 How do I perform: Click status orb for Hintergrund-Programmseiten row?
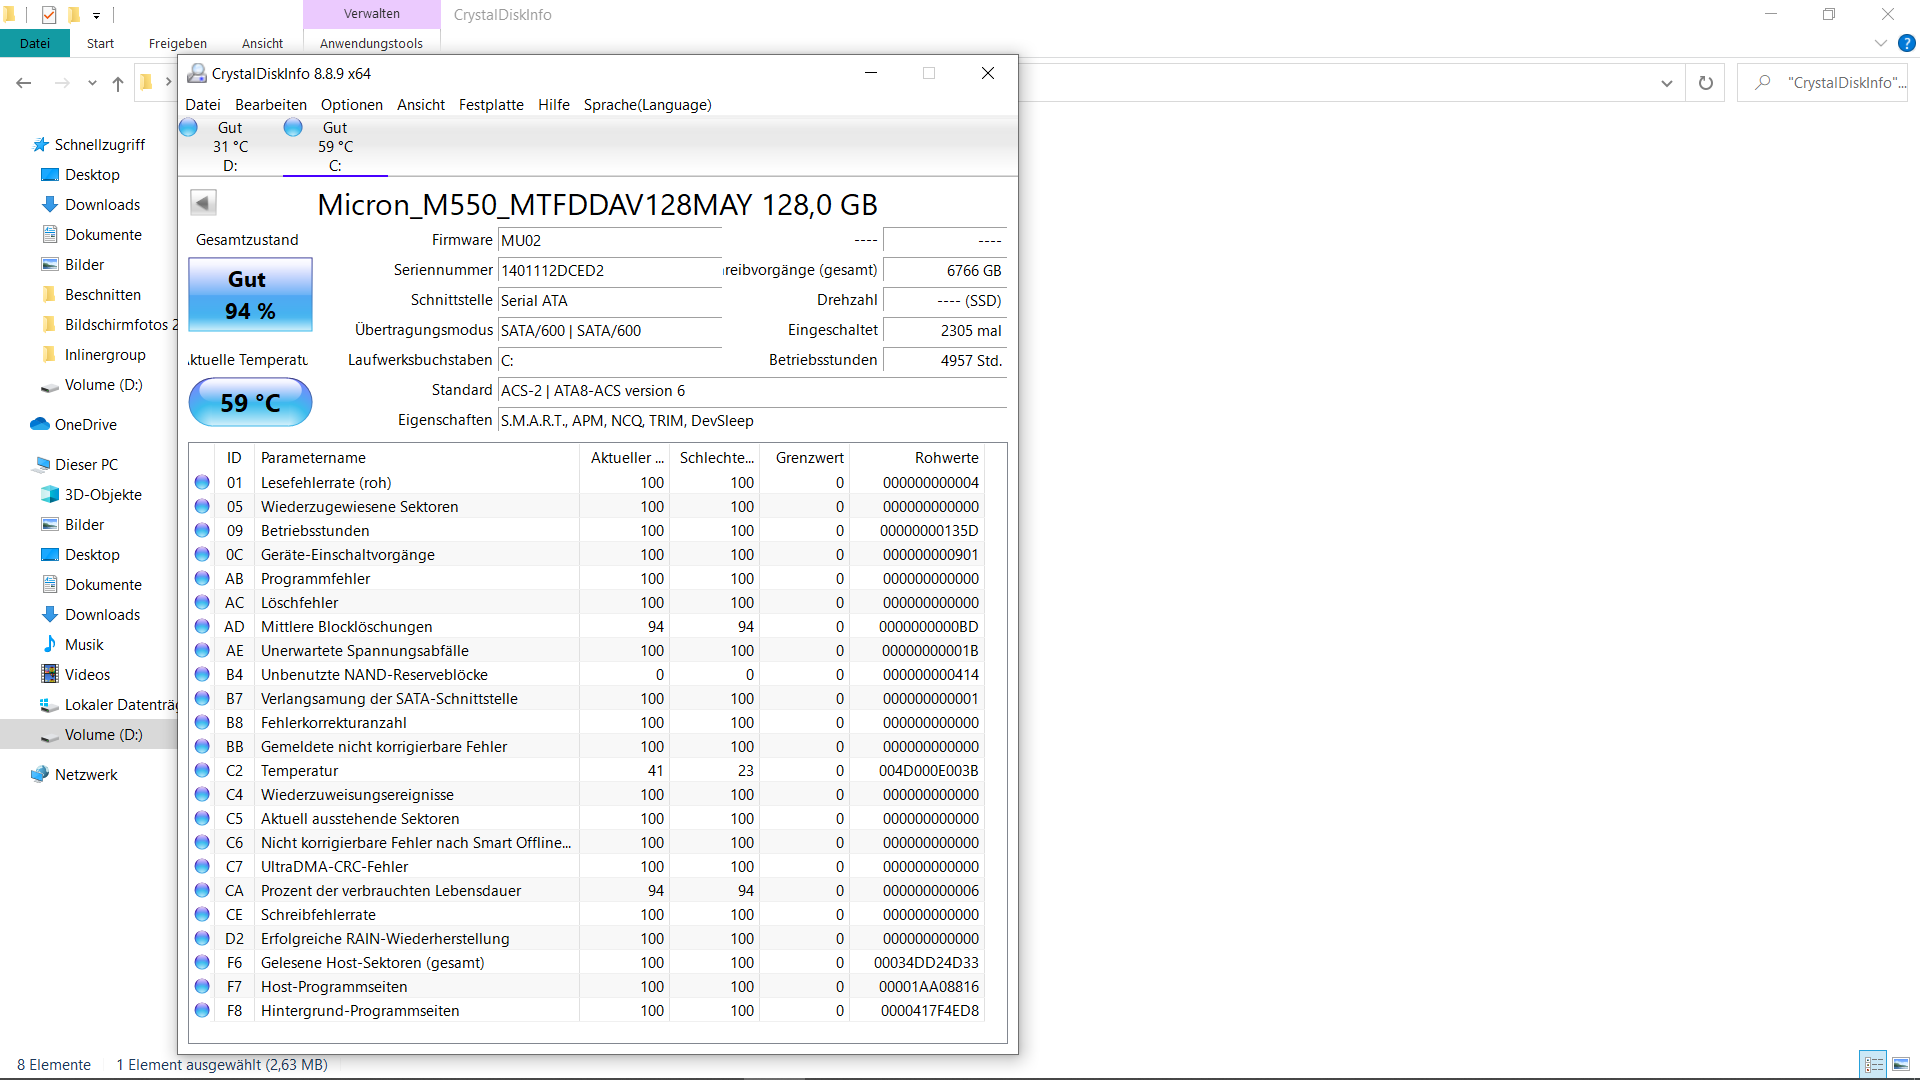click(202, 1010)
